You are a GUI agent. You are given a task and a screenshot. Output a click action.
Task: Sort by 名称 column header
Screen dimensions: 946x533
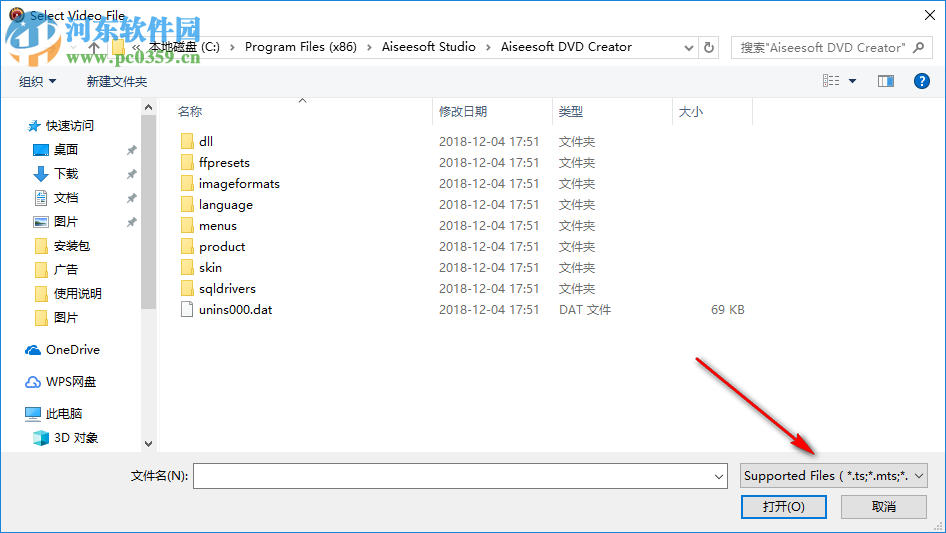point(189,112)
